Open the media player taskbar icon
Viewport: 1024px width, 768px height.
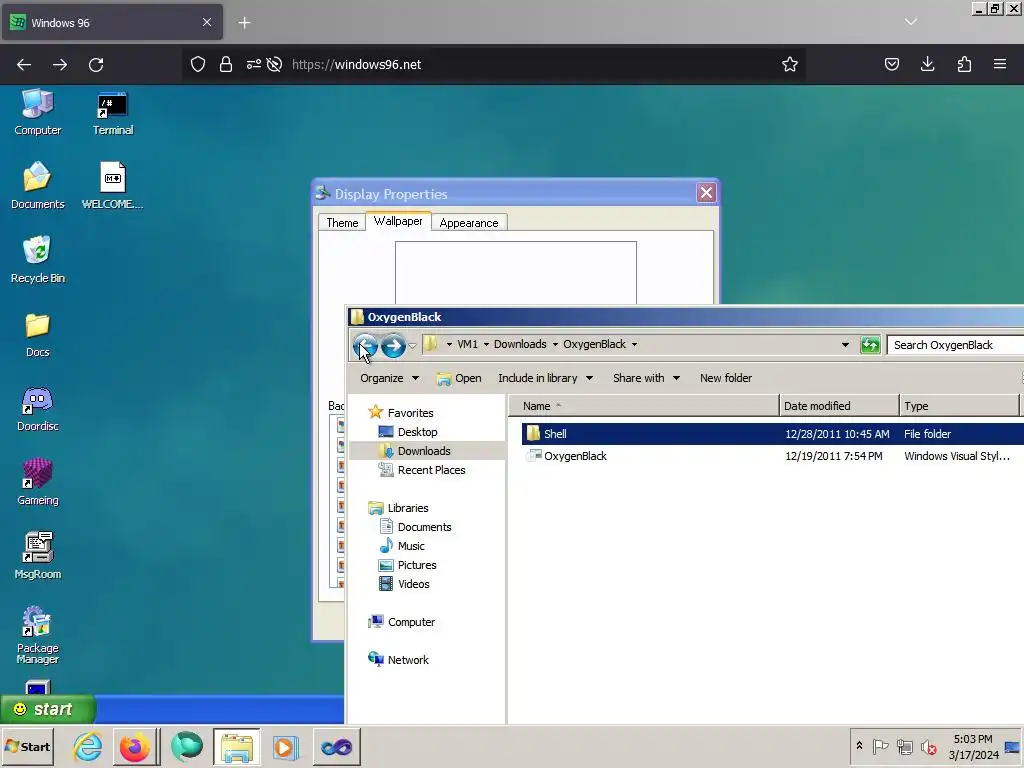tap(285, 746)
